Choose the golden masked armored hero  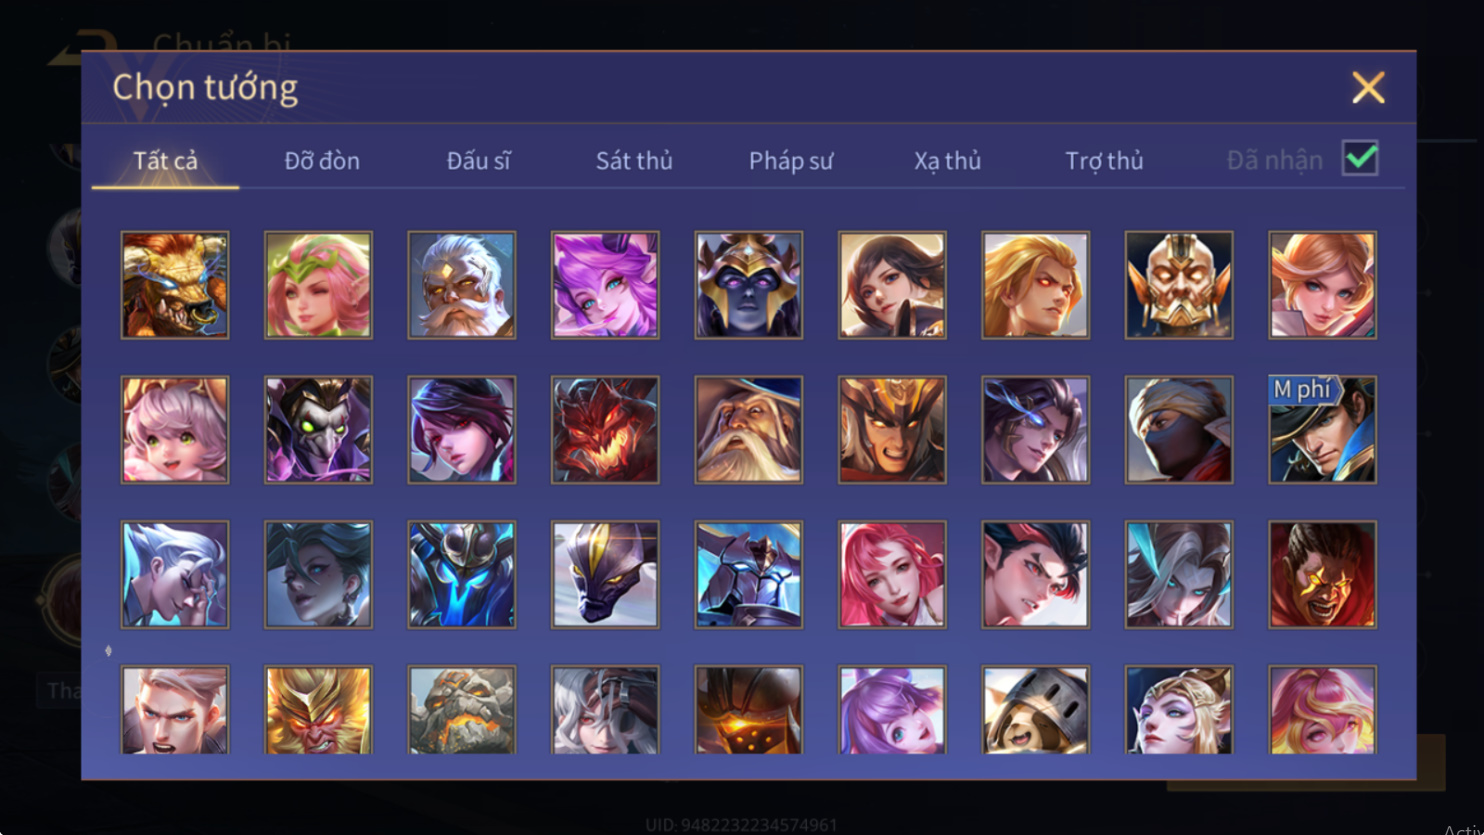tap(1179, 285)
